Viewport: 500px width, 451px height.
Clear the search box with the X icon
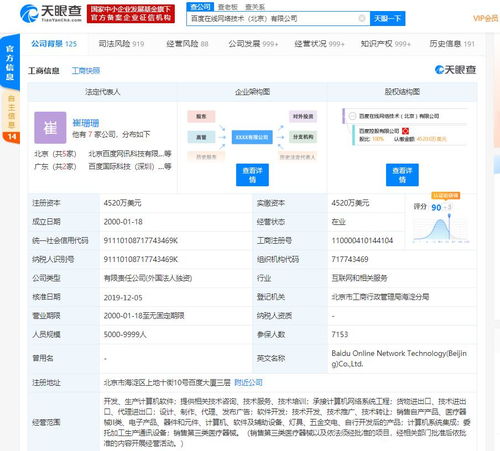[362, 18]
